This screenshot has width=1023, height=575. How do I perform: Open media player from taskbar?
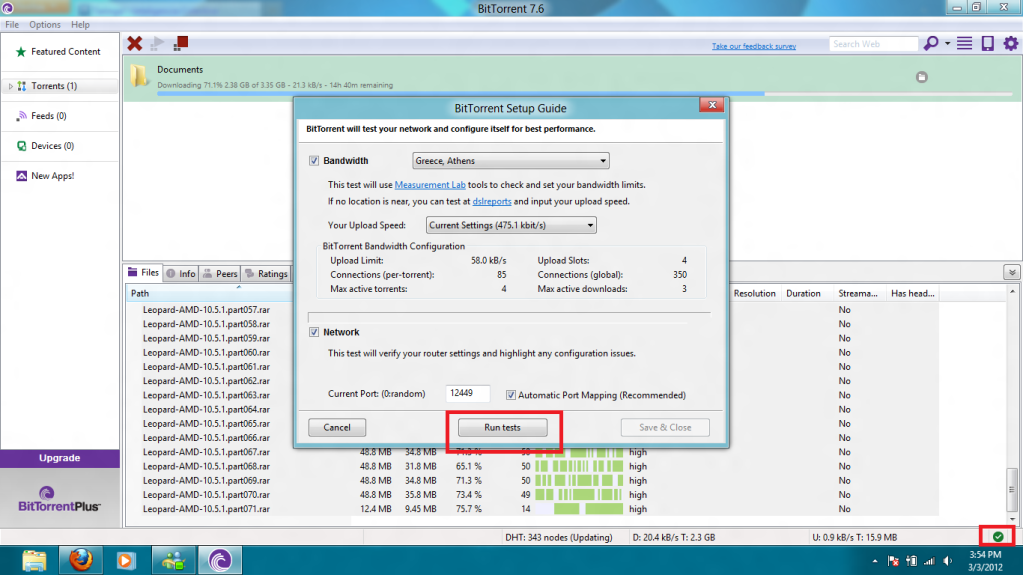point(125,560)
